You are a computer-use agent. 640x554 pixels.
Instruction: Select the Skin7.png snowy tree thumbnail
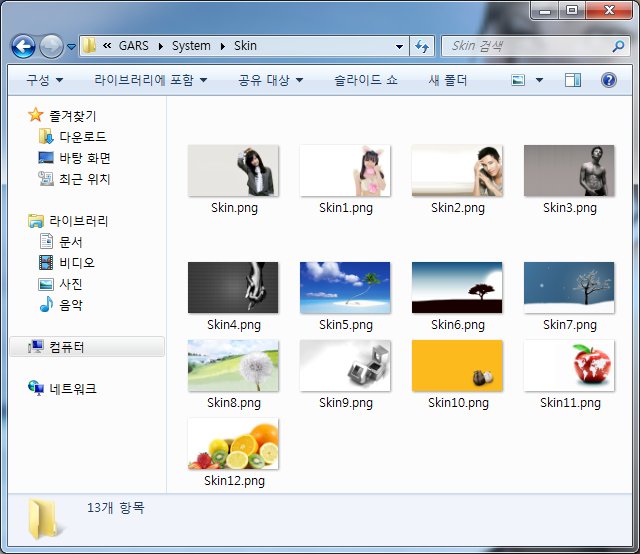tap(569, 288)
